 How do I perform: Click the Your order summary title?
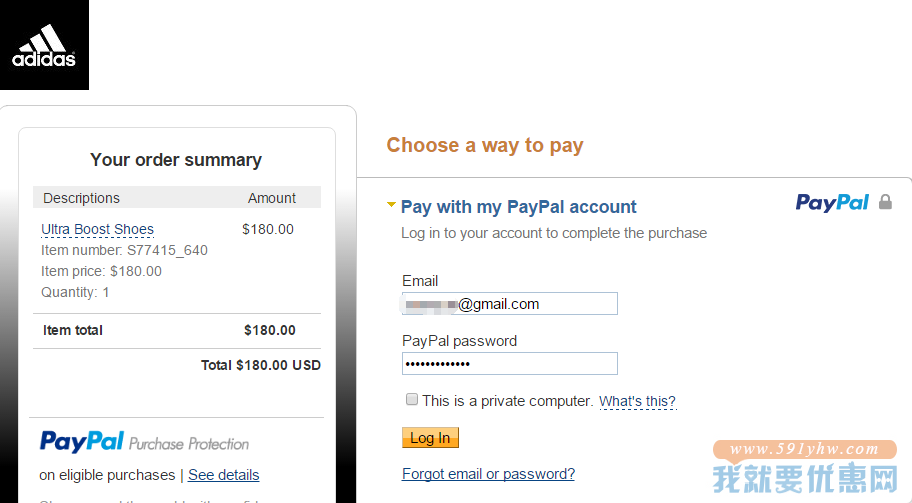(176, 160)
